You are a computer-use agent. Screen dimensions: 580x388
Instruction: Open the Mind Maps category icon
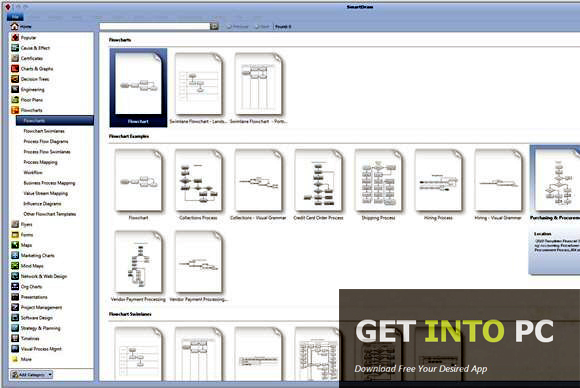(15, 266)
